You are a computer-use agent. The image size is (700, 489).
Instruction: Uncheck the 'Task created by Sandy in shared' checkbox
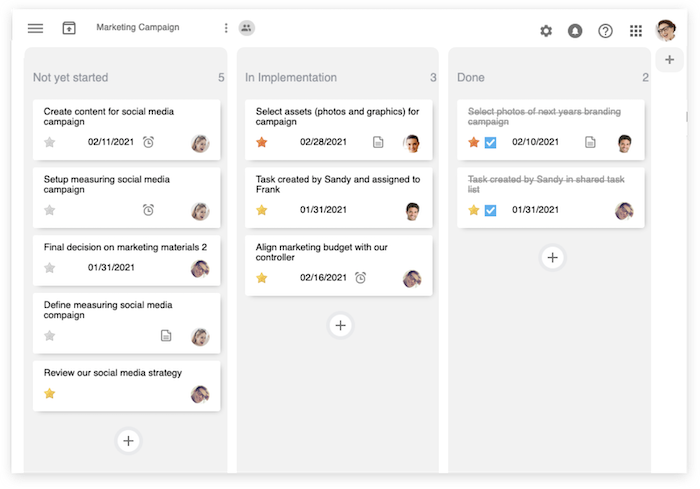pyautogui.click(x=491, y=210)
